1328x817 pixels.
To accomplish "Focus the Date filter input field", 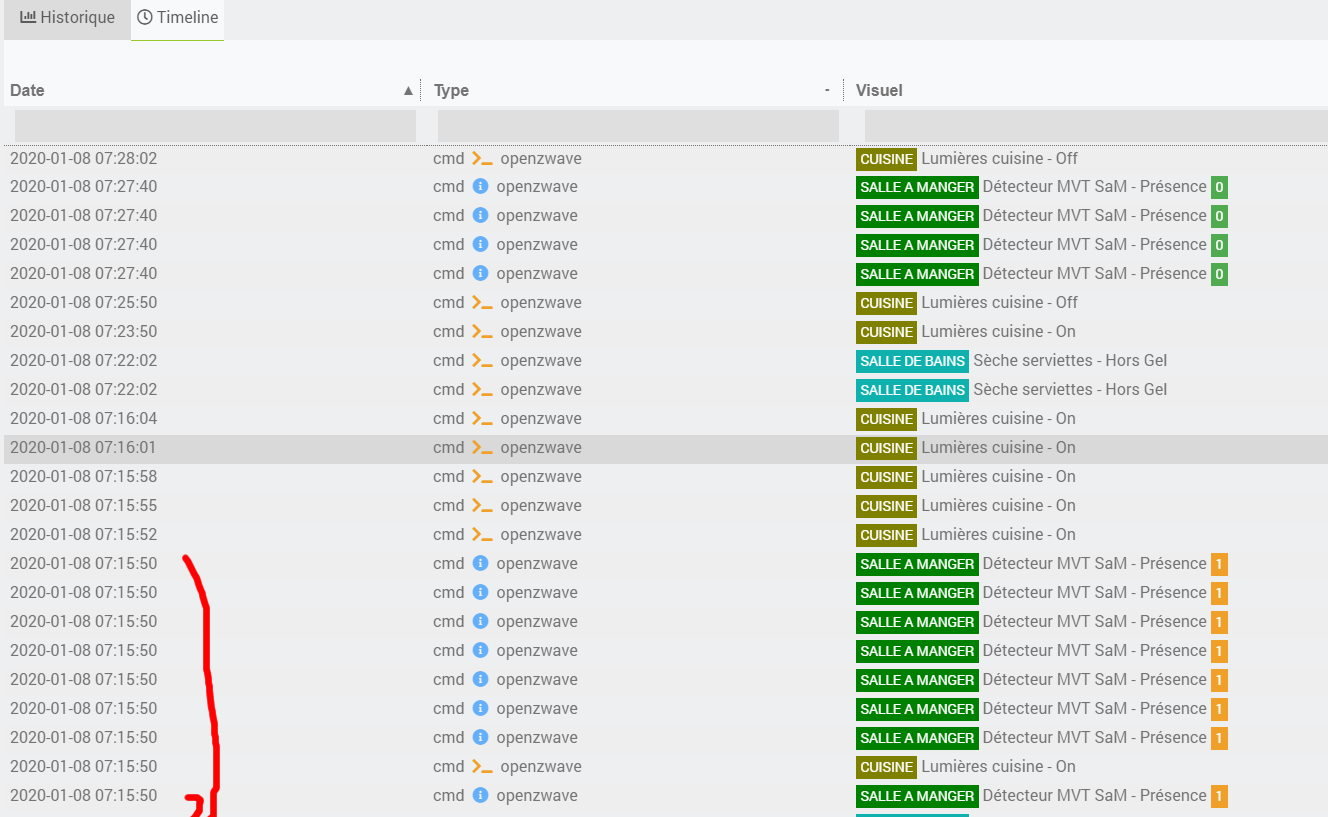I will pos(215,126).
